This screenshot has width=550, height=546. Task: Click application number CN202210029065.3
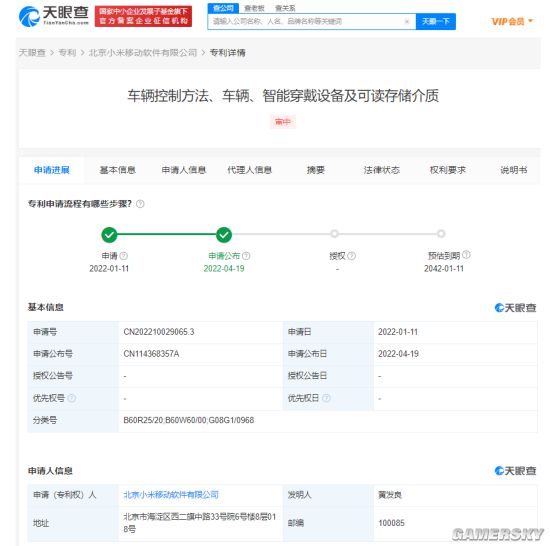click(159, 332)
